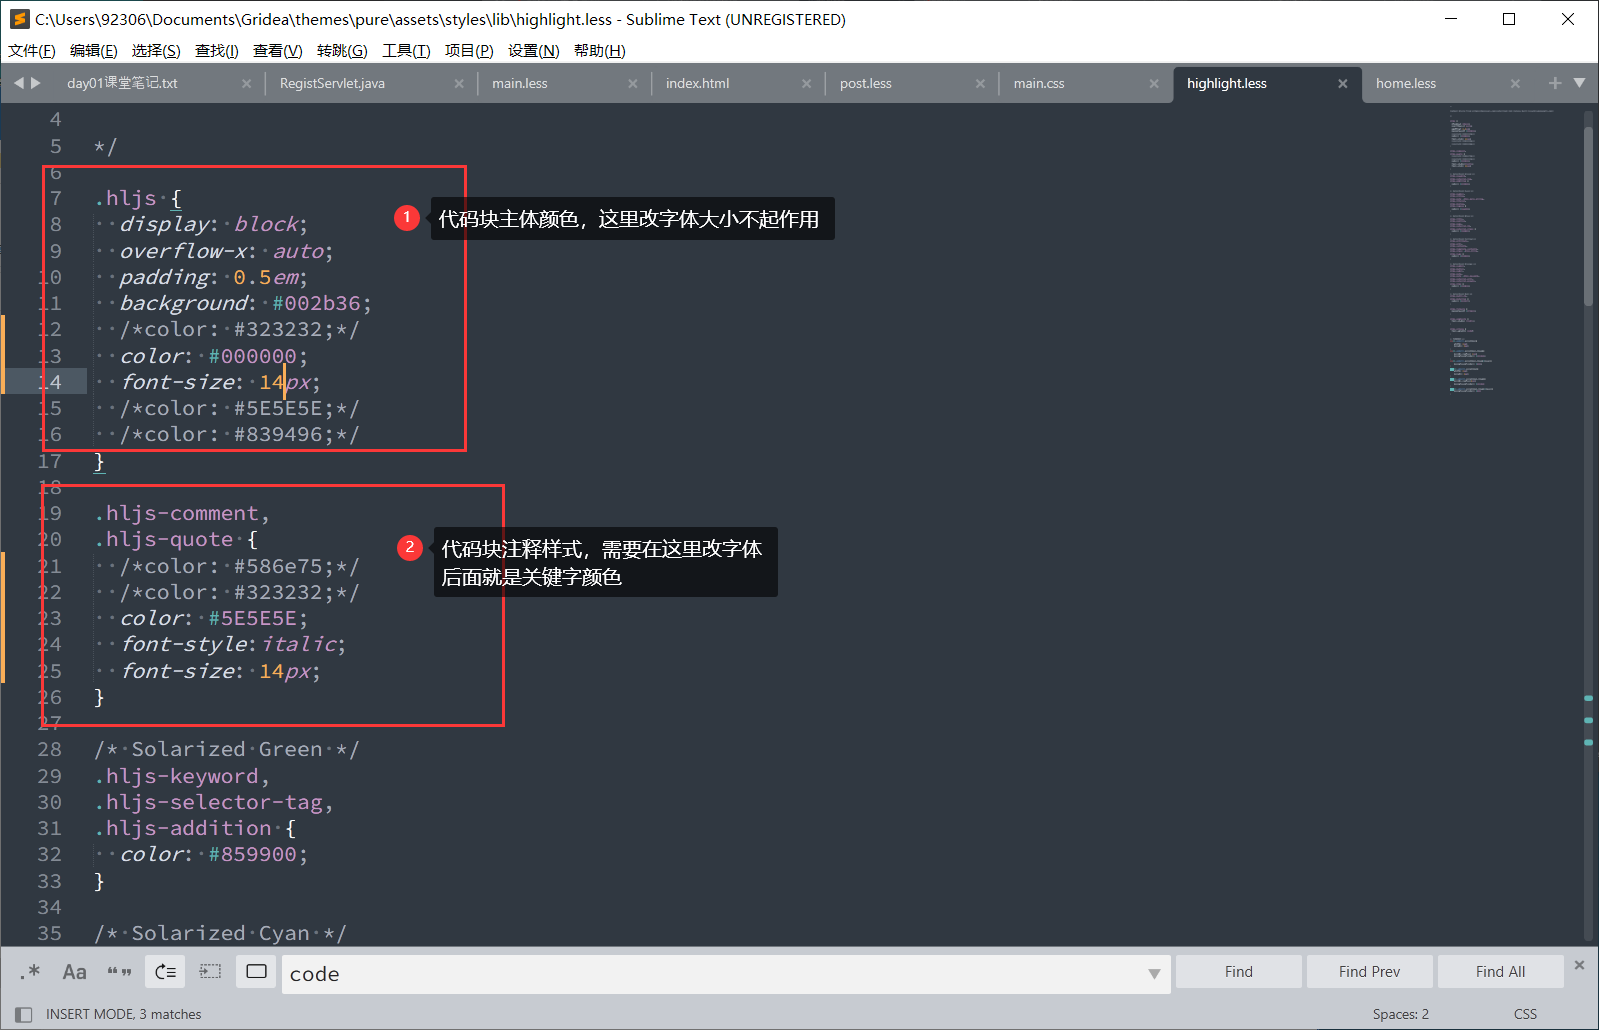Toggle regular expression search option
Screen dimensions: 1599x1030
30,972
